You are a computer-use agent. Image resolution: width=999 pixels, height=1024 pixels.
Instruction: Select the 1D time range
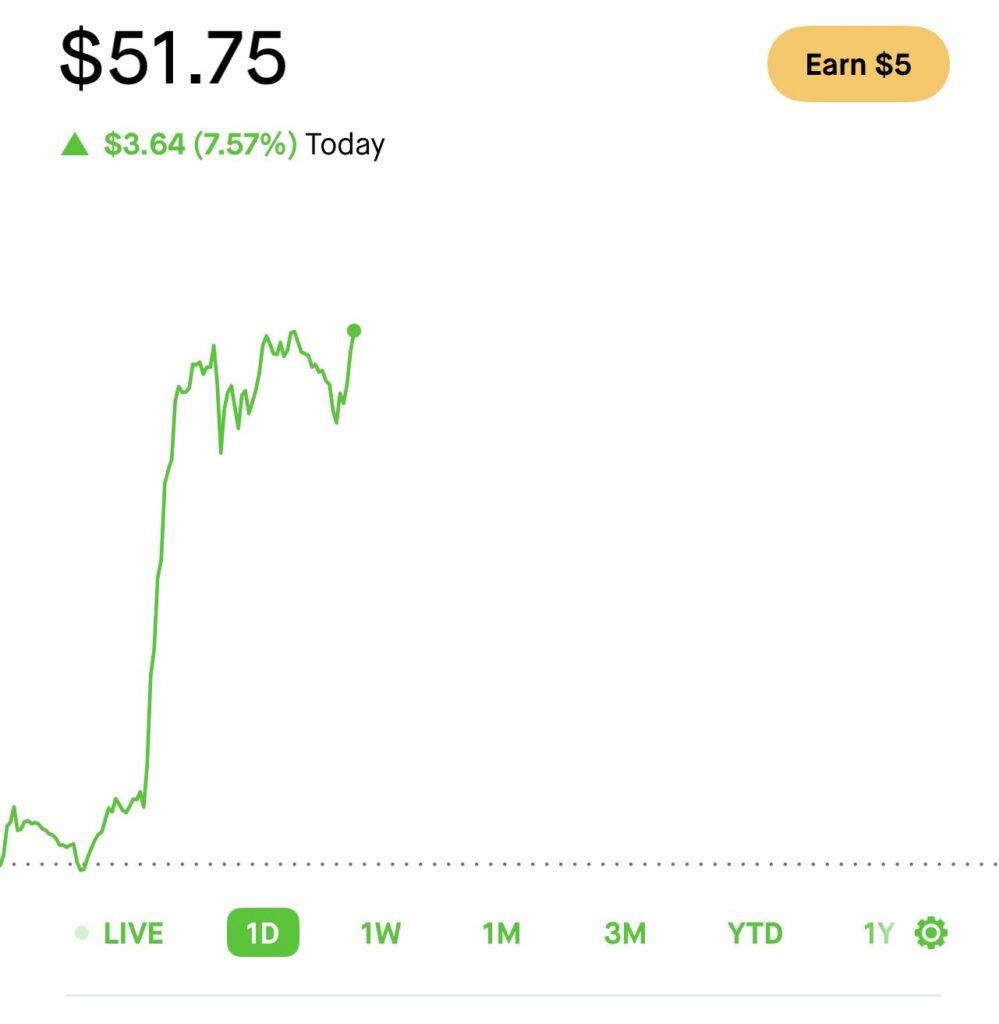point(262,934)
